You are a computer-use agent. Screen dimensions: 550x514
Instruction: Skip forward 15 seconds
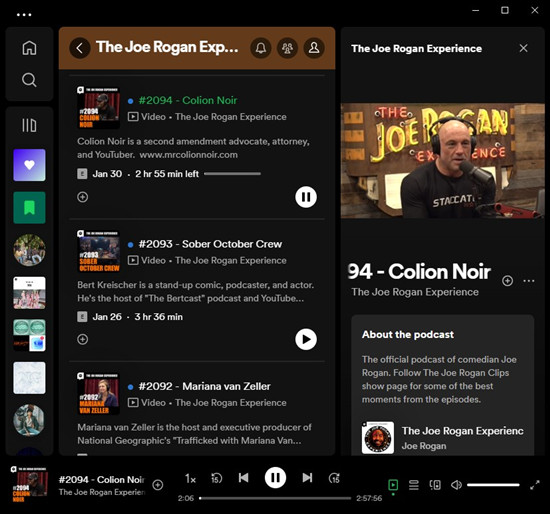click(x=334, y=478)
